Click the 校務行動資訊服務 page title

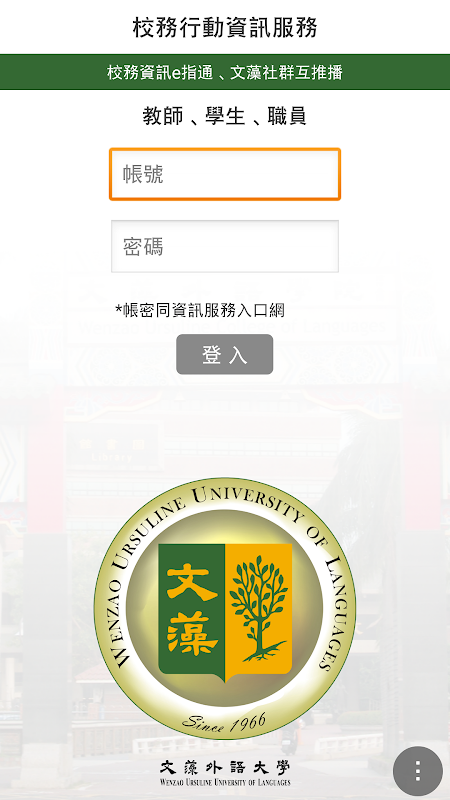coord(225,27)
